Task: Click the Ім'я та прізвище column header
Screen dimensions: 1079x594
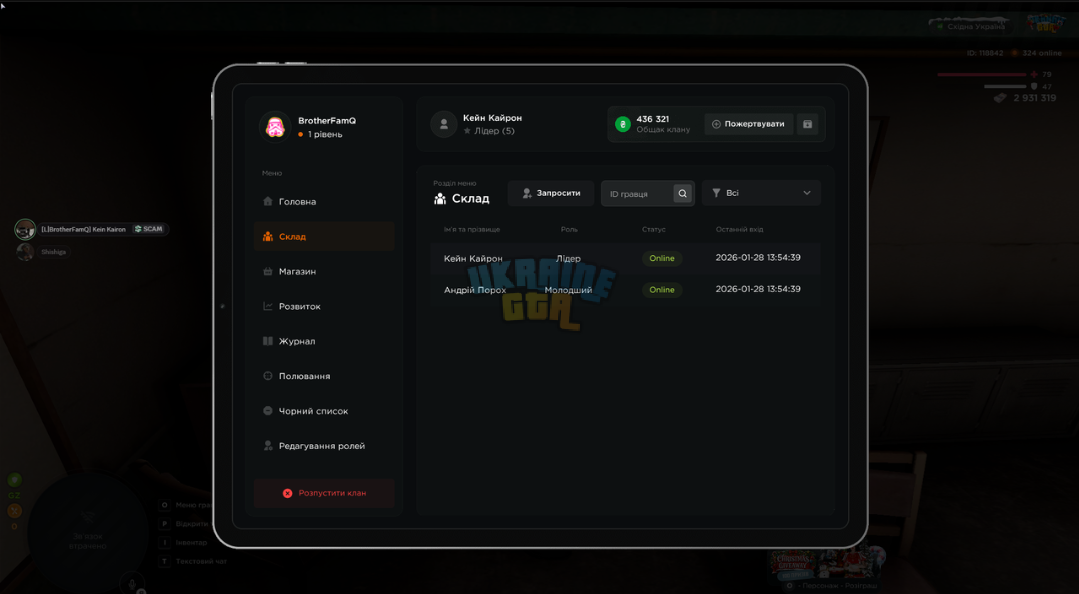Action: pyautogui.click(x=472, y=229)
